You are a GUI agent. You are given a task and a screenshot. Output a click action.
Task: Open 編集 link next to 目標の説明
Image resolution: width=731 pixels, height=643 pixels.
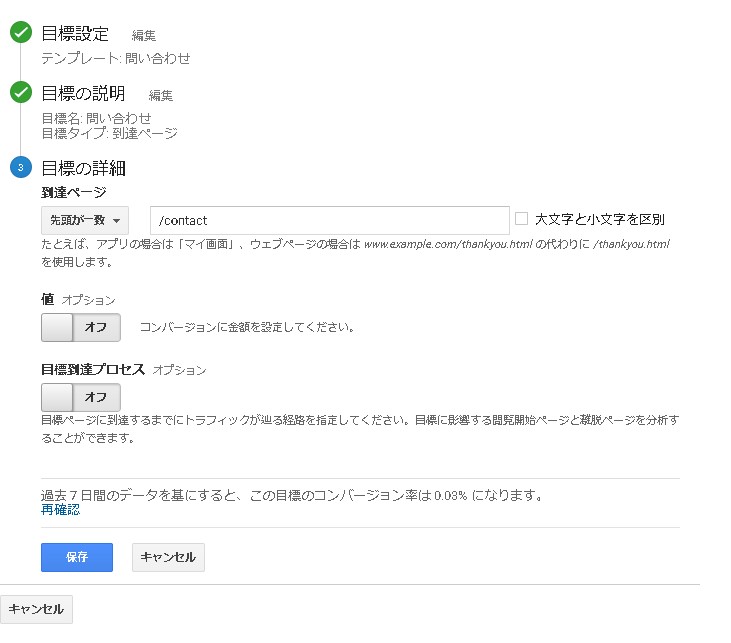click(x=161, y=96)
